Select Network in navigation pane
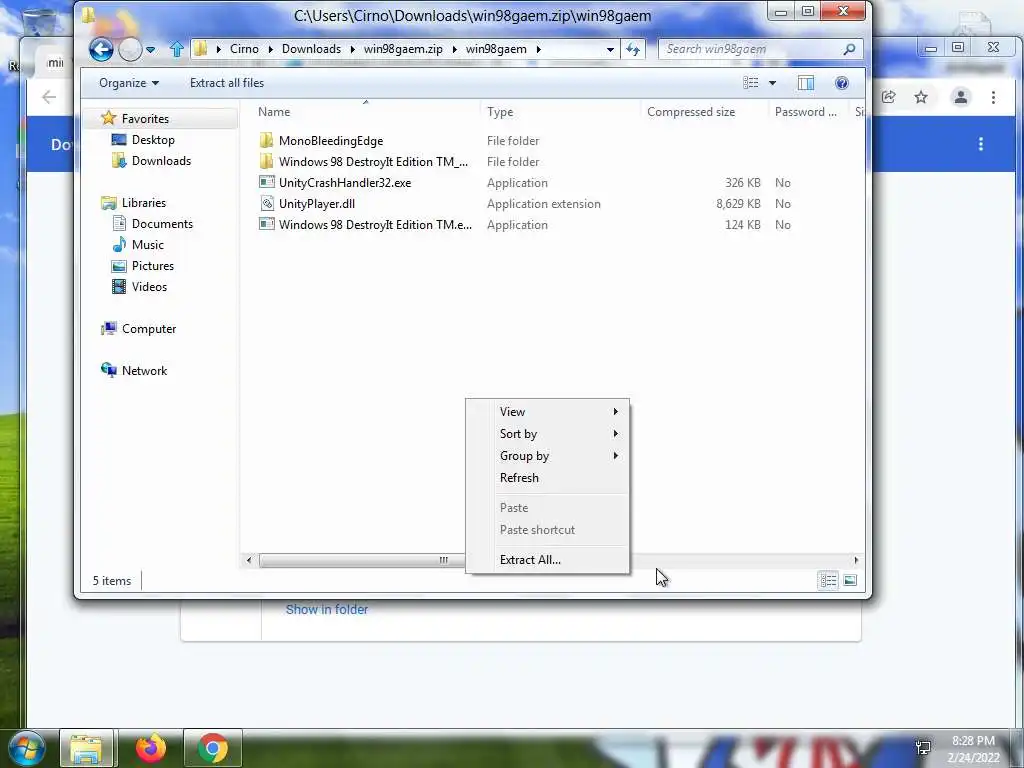1024x768 pixels. [144, 370]
